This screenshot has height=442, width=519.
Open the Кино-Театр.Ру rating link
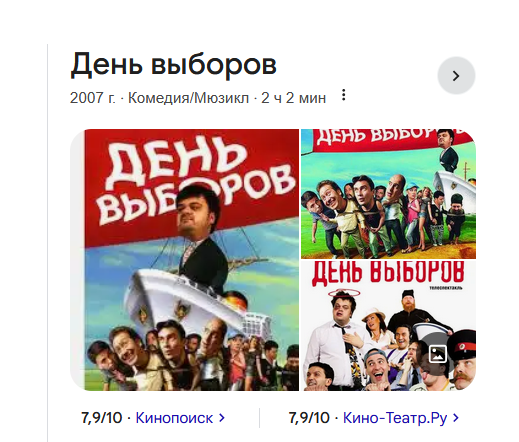tap(395, 418)
